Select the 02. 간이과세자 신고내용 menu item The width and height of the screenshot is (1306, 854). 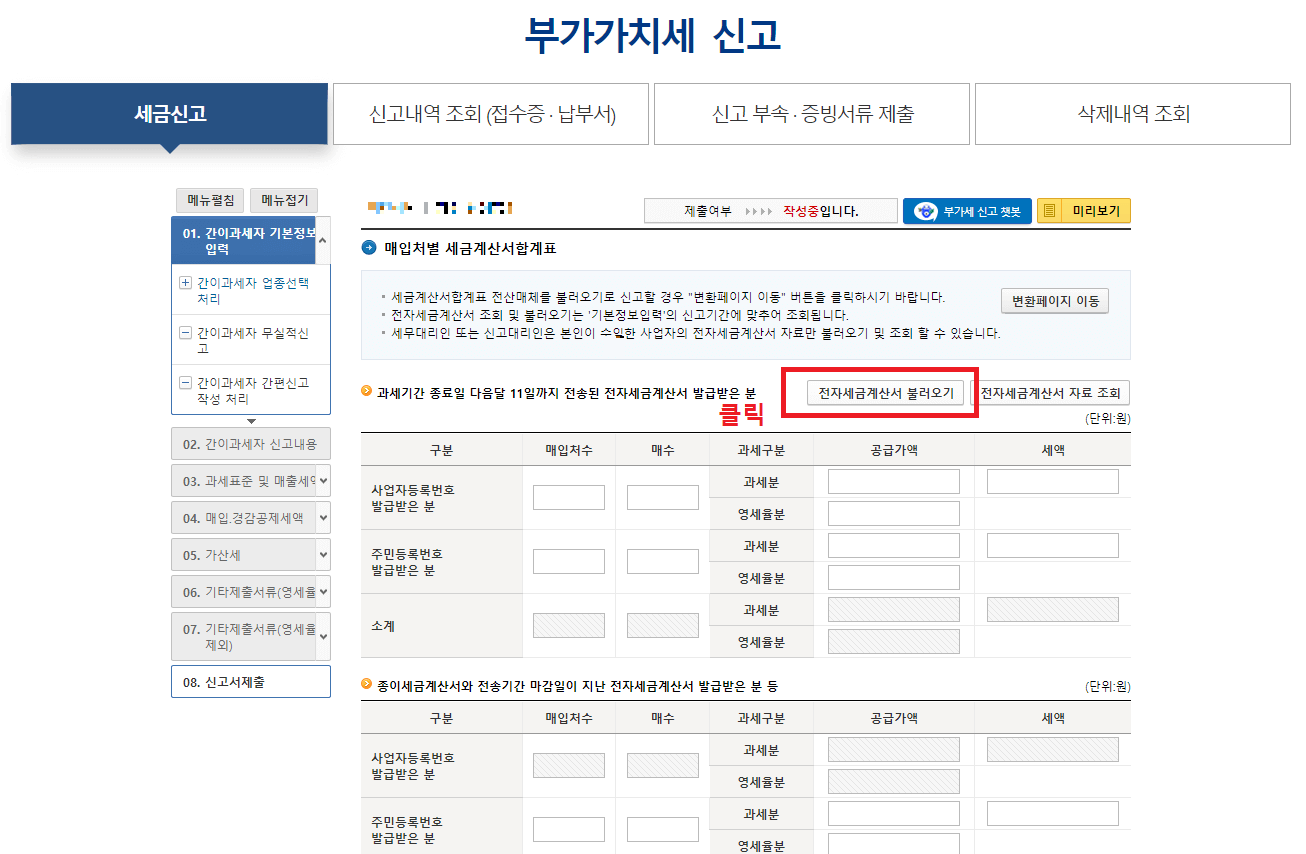click(250, 443)
